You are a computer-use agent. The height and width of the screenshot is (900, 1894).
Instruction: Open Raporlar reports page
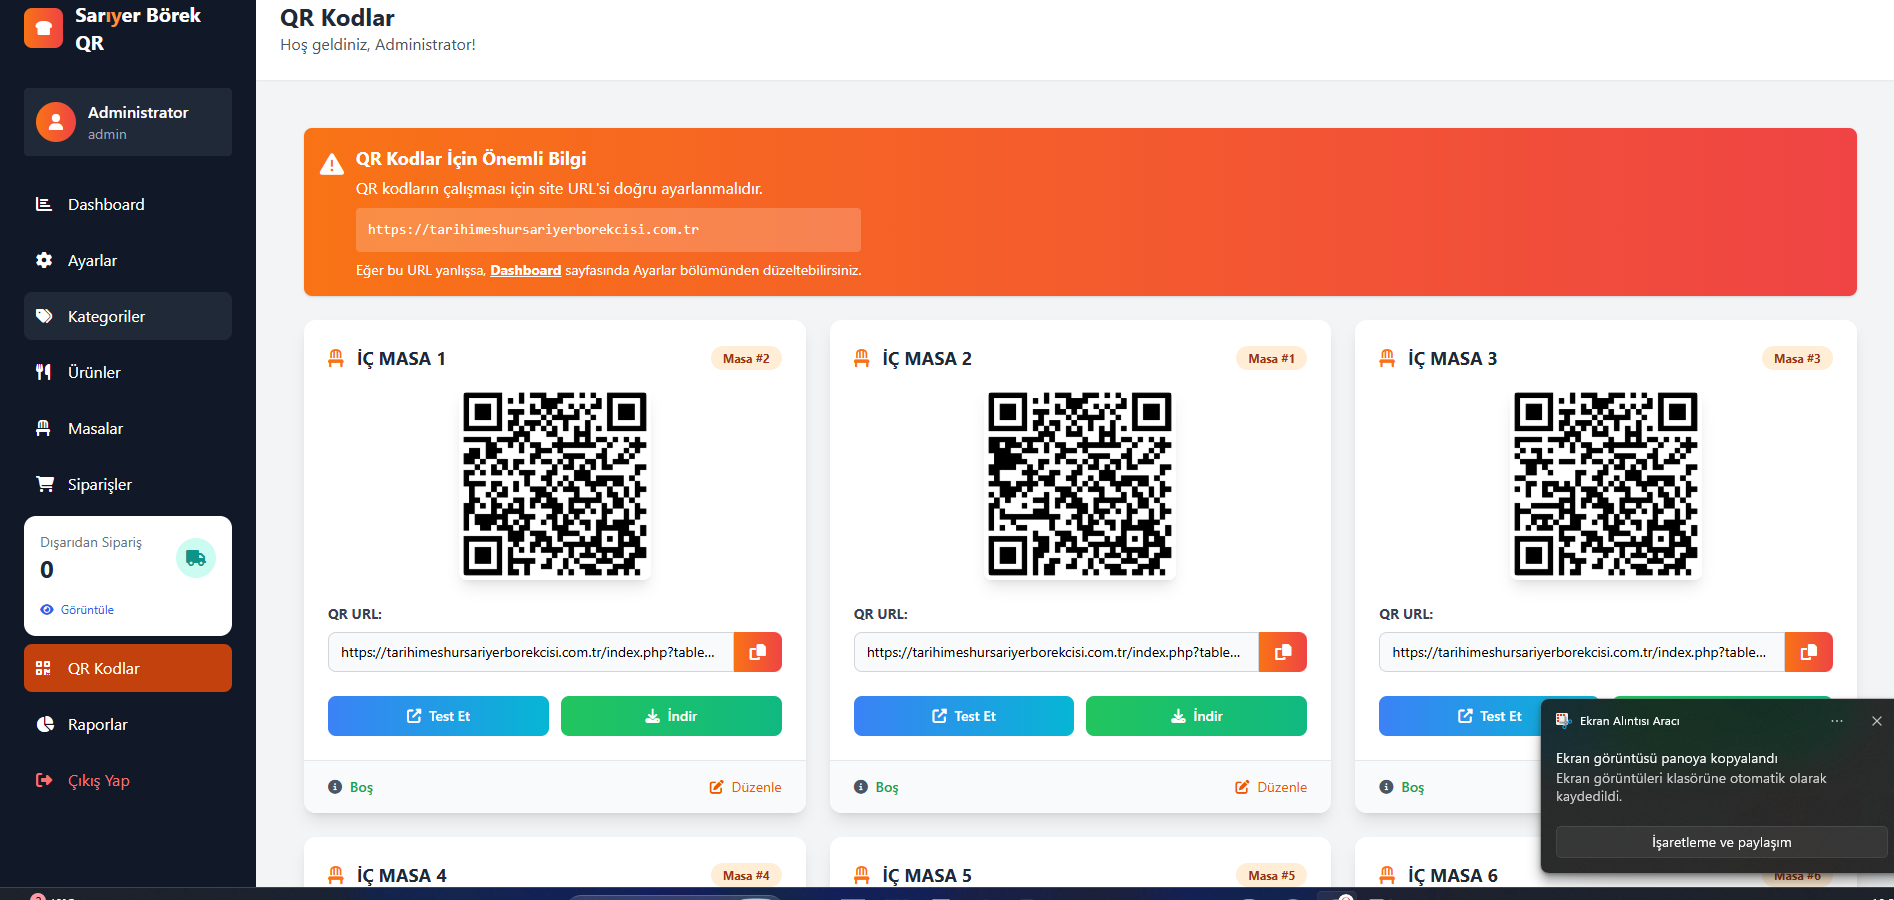click(x=97, y=724)
